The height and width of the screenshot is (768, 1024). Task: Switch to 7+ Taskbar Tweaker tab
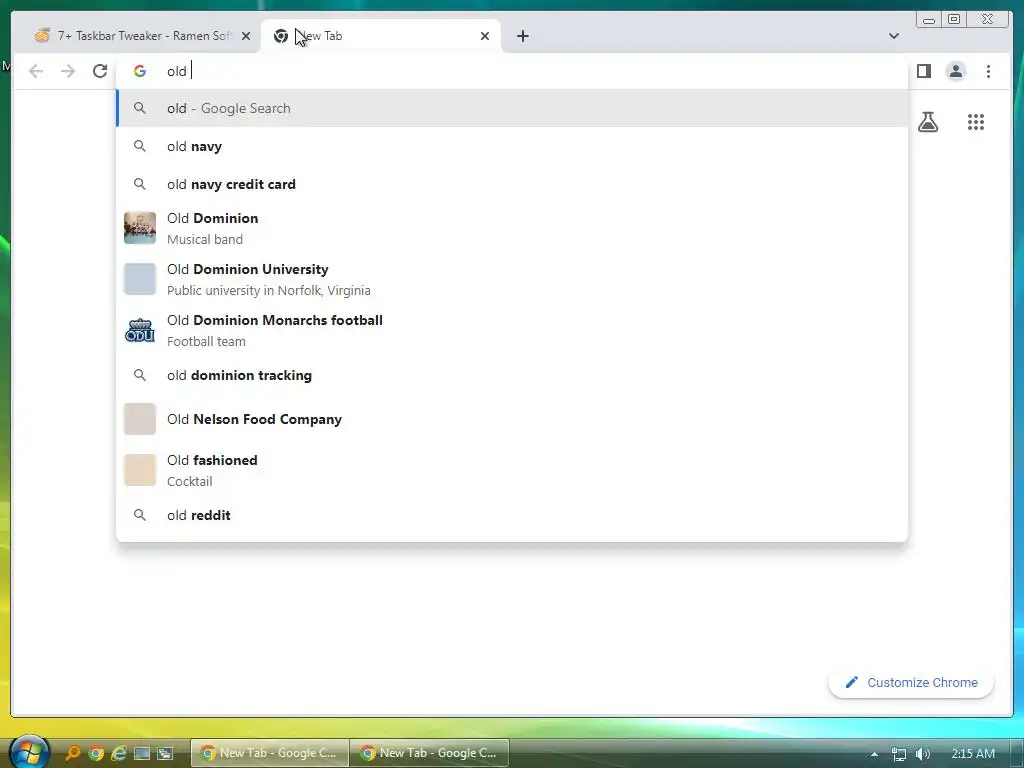[x=135, y=36]
